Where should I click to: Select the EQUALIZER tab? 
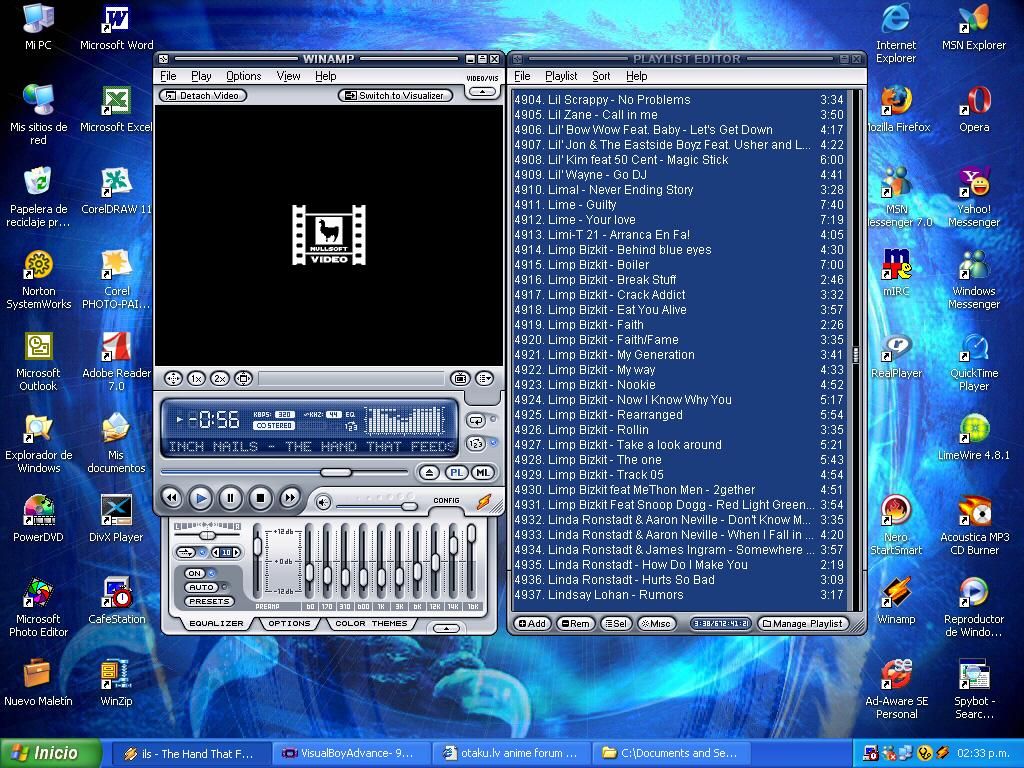coord(216,624)
